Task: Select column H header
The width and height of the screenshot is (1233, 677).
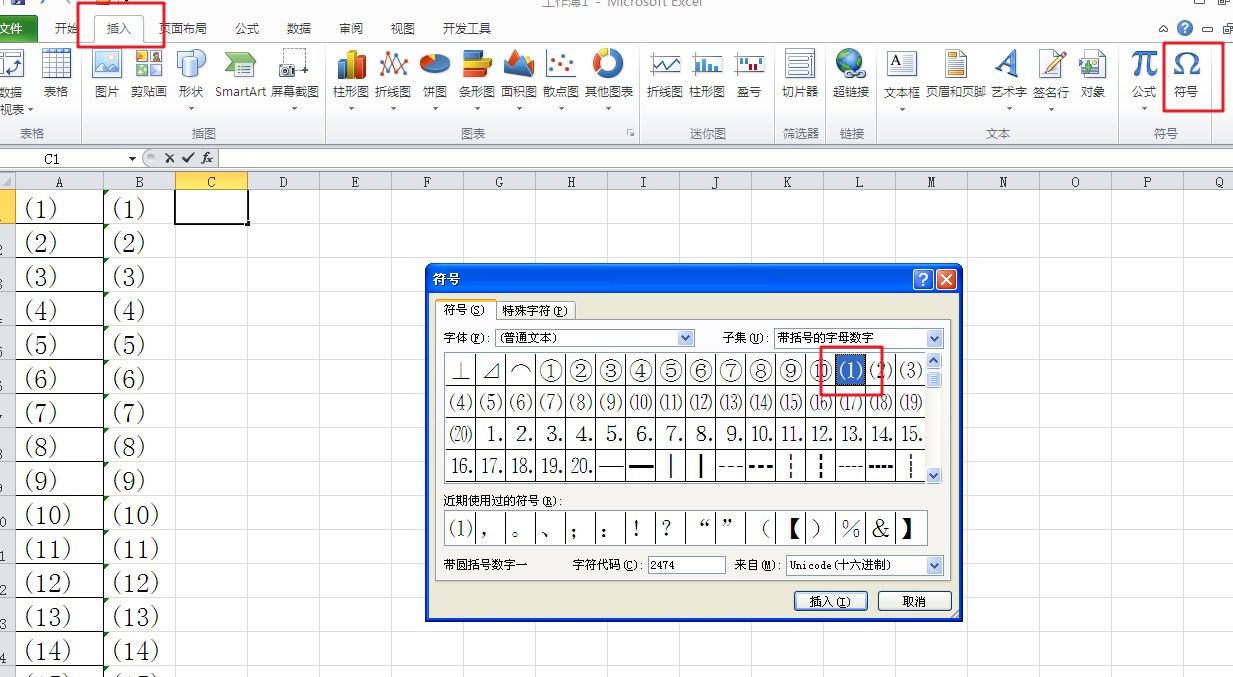Action: point(571,181)
